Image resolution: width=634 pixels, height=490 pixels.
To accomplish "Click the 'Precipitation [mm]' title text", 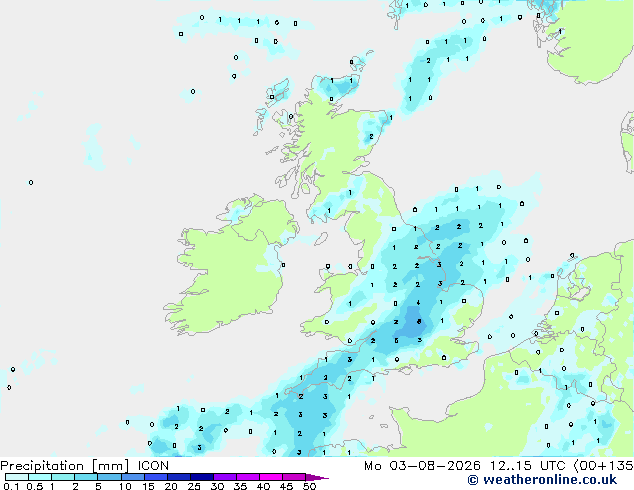I will pos(65,466).
